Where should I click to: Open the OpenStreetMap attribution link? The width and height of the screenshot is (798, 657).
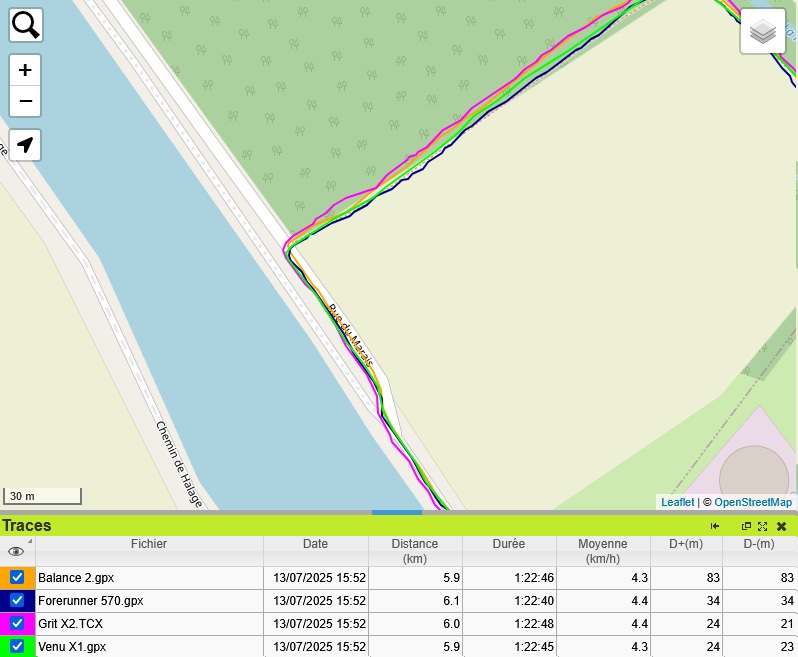point(752,502)
